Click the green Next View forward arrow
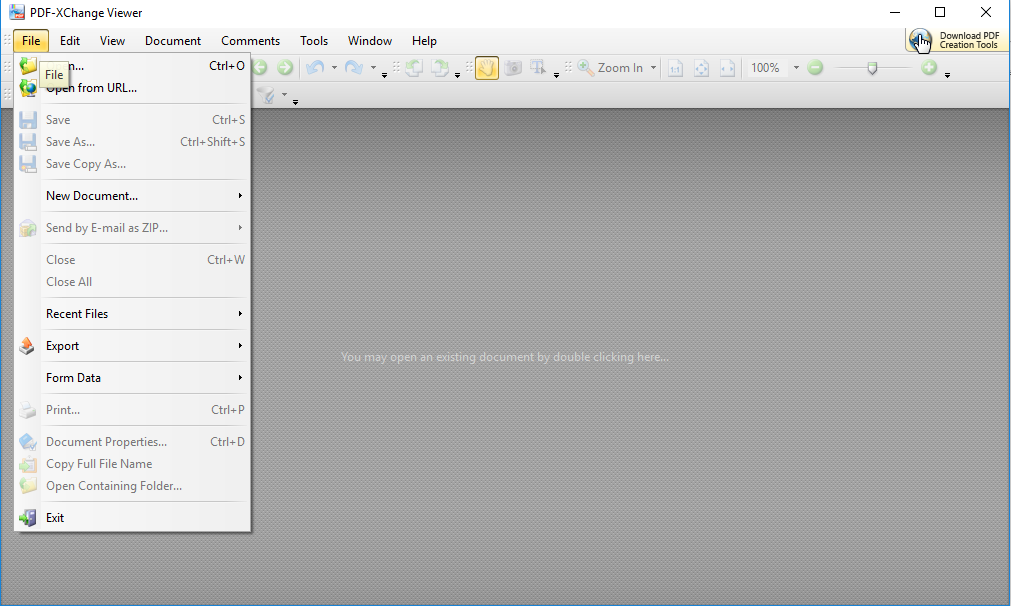The width and height of the screenshot is (1011, 606). (285, 68)
